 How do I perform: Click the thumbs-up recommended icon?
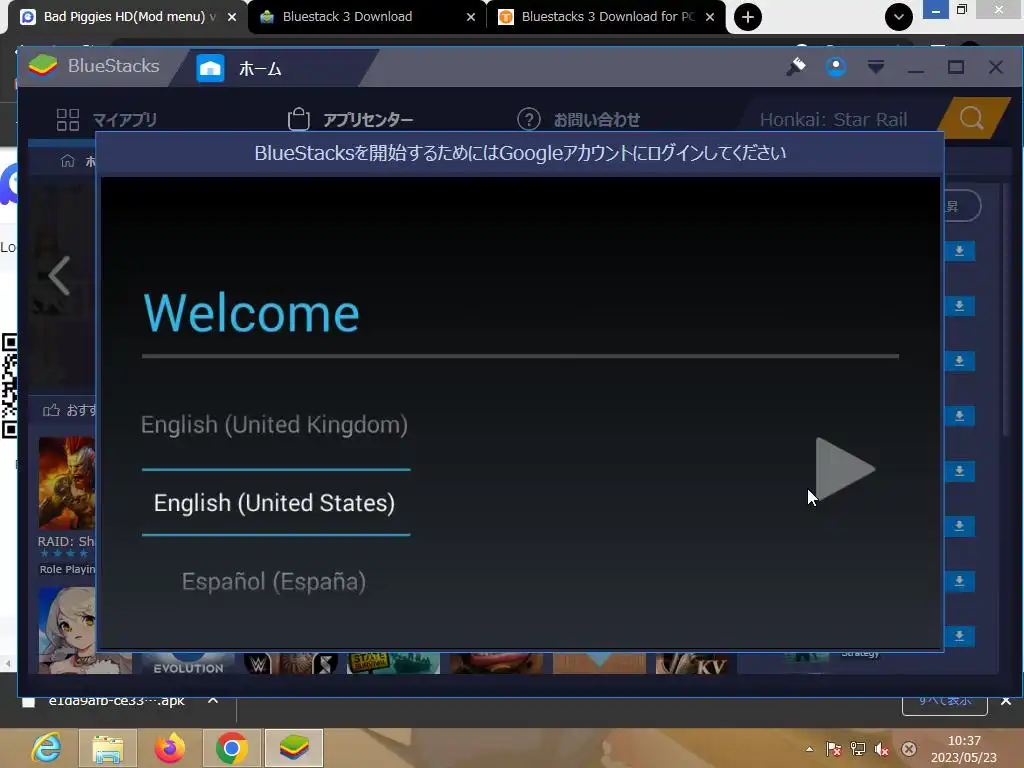tap(51, 410)
